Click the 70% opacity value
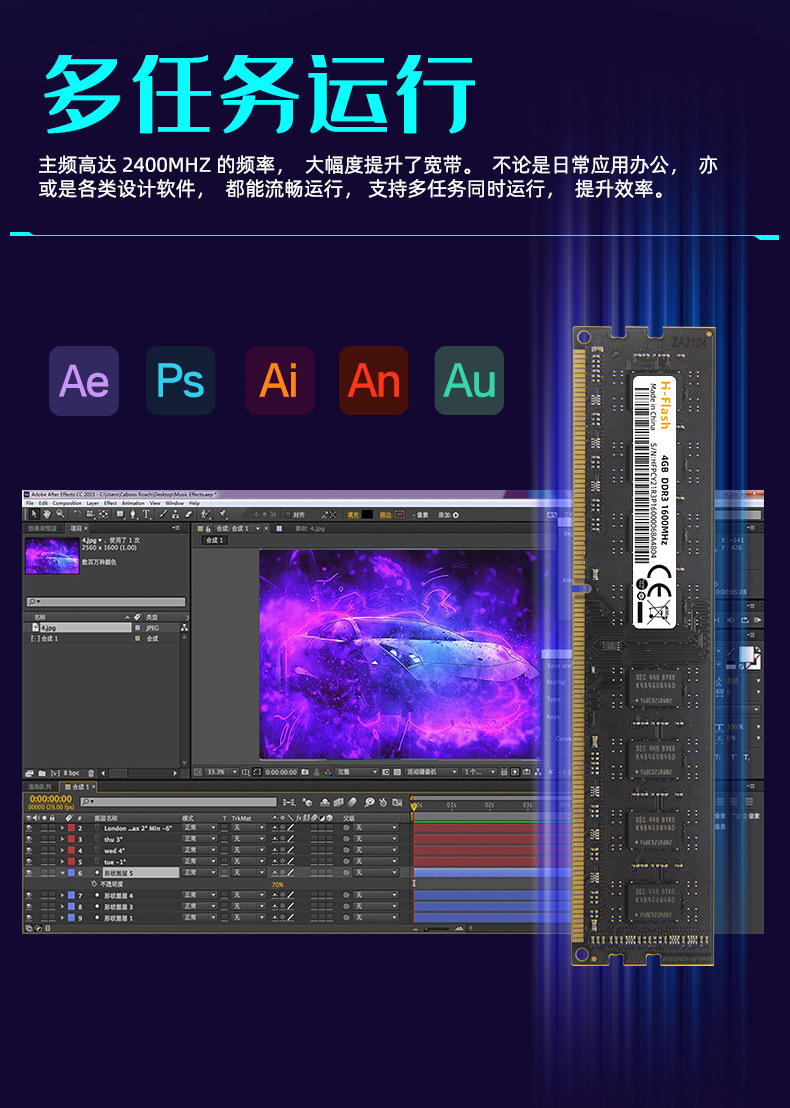The width and height of the screenshot is (790, 1108). point(278,885)
